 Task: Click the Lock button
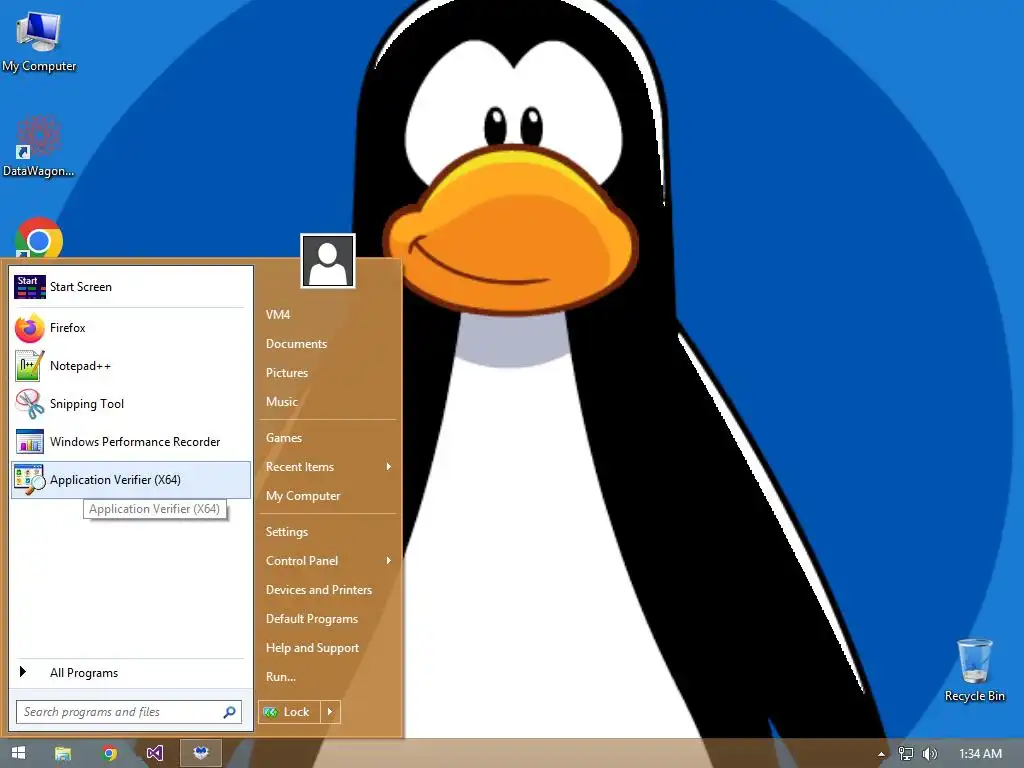[x=289, y=712]
